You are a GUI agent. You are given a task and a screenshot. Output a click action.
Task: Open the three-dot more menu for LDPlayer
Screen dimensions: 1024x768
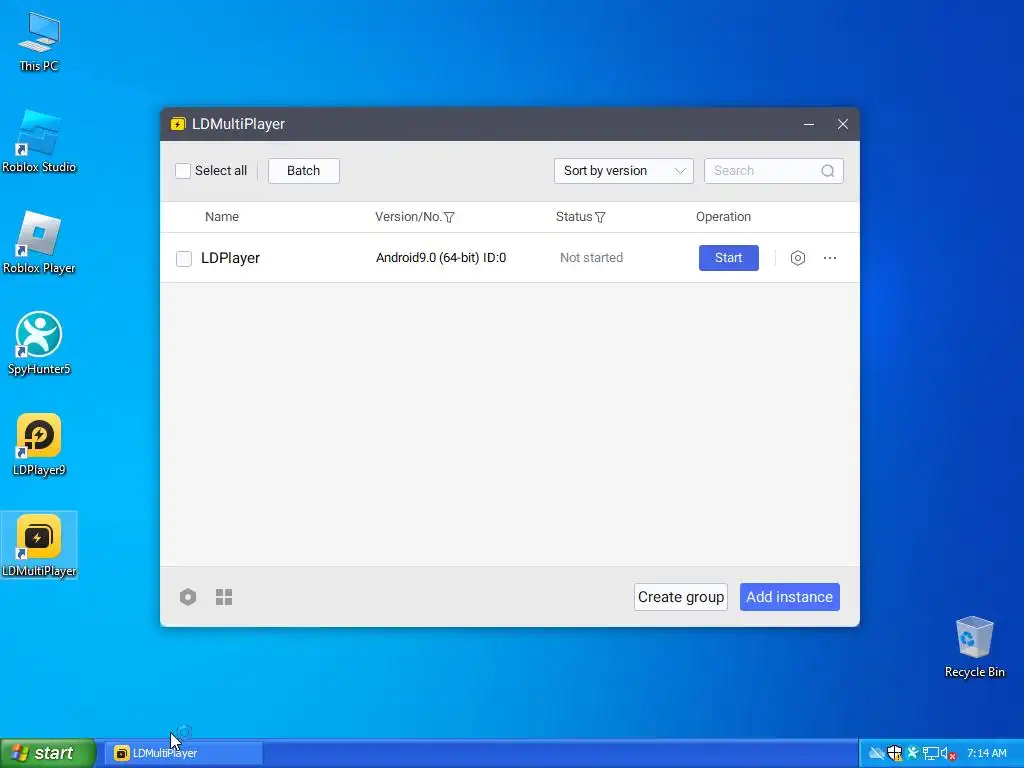[x=830, y=258]
